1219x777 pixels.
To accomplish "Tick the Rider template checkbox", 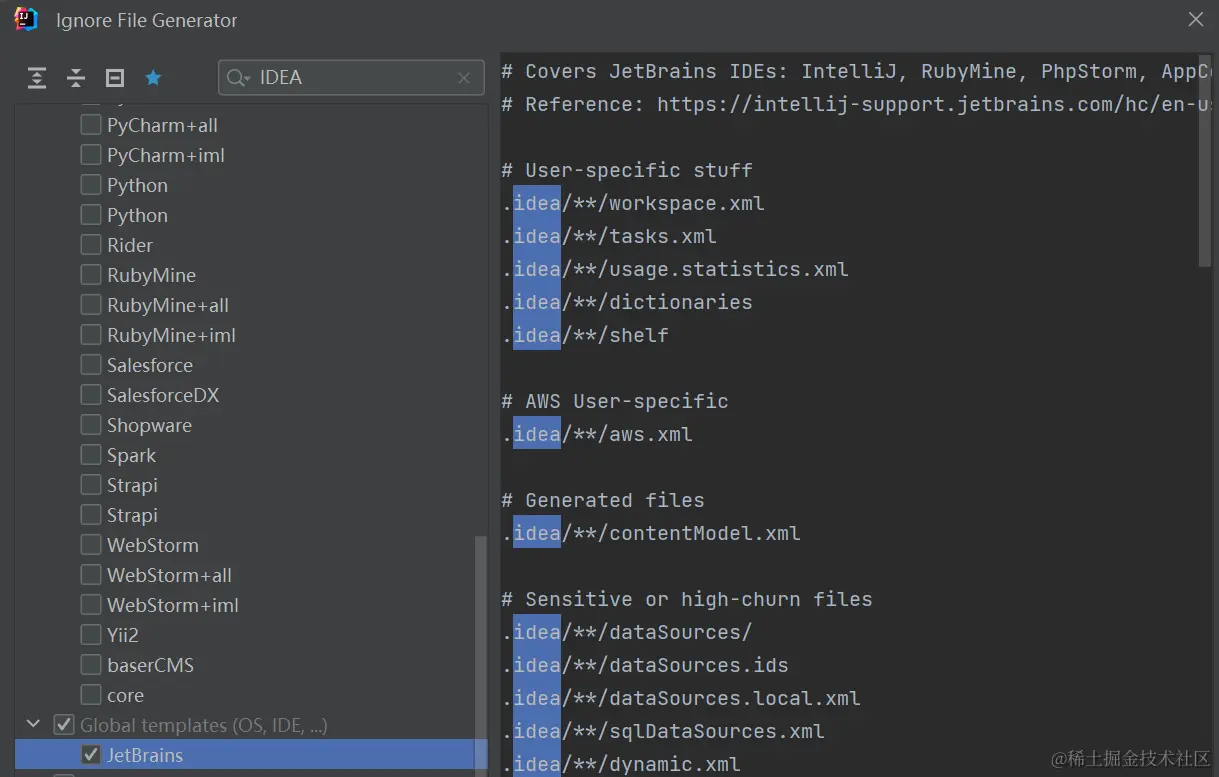I will (91, 245).
